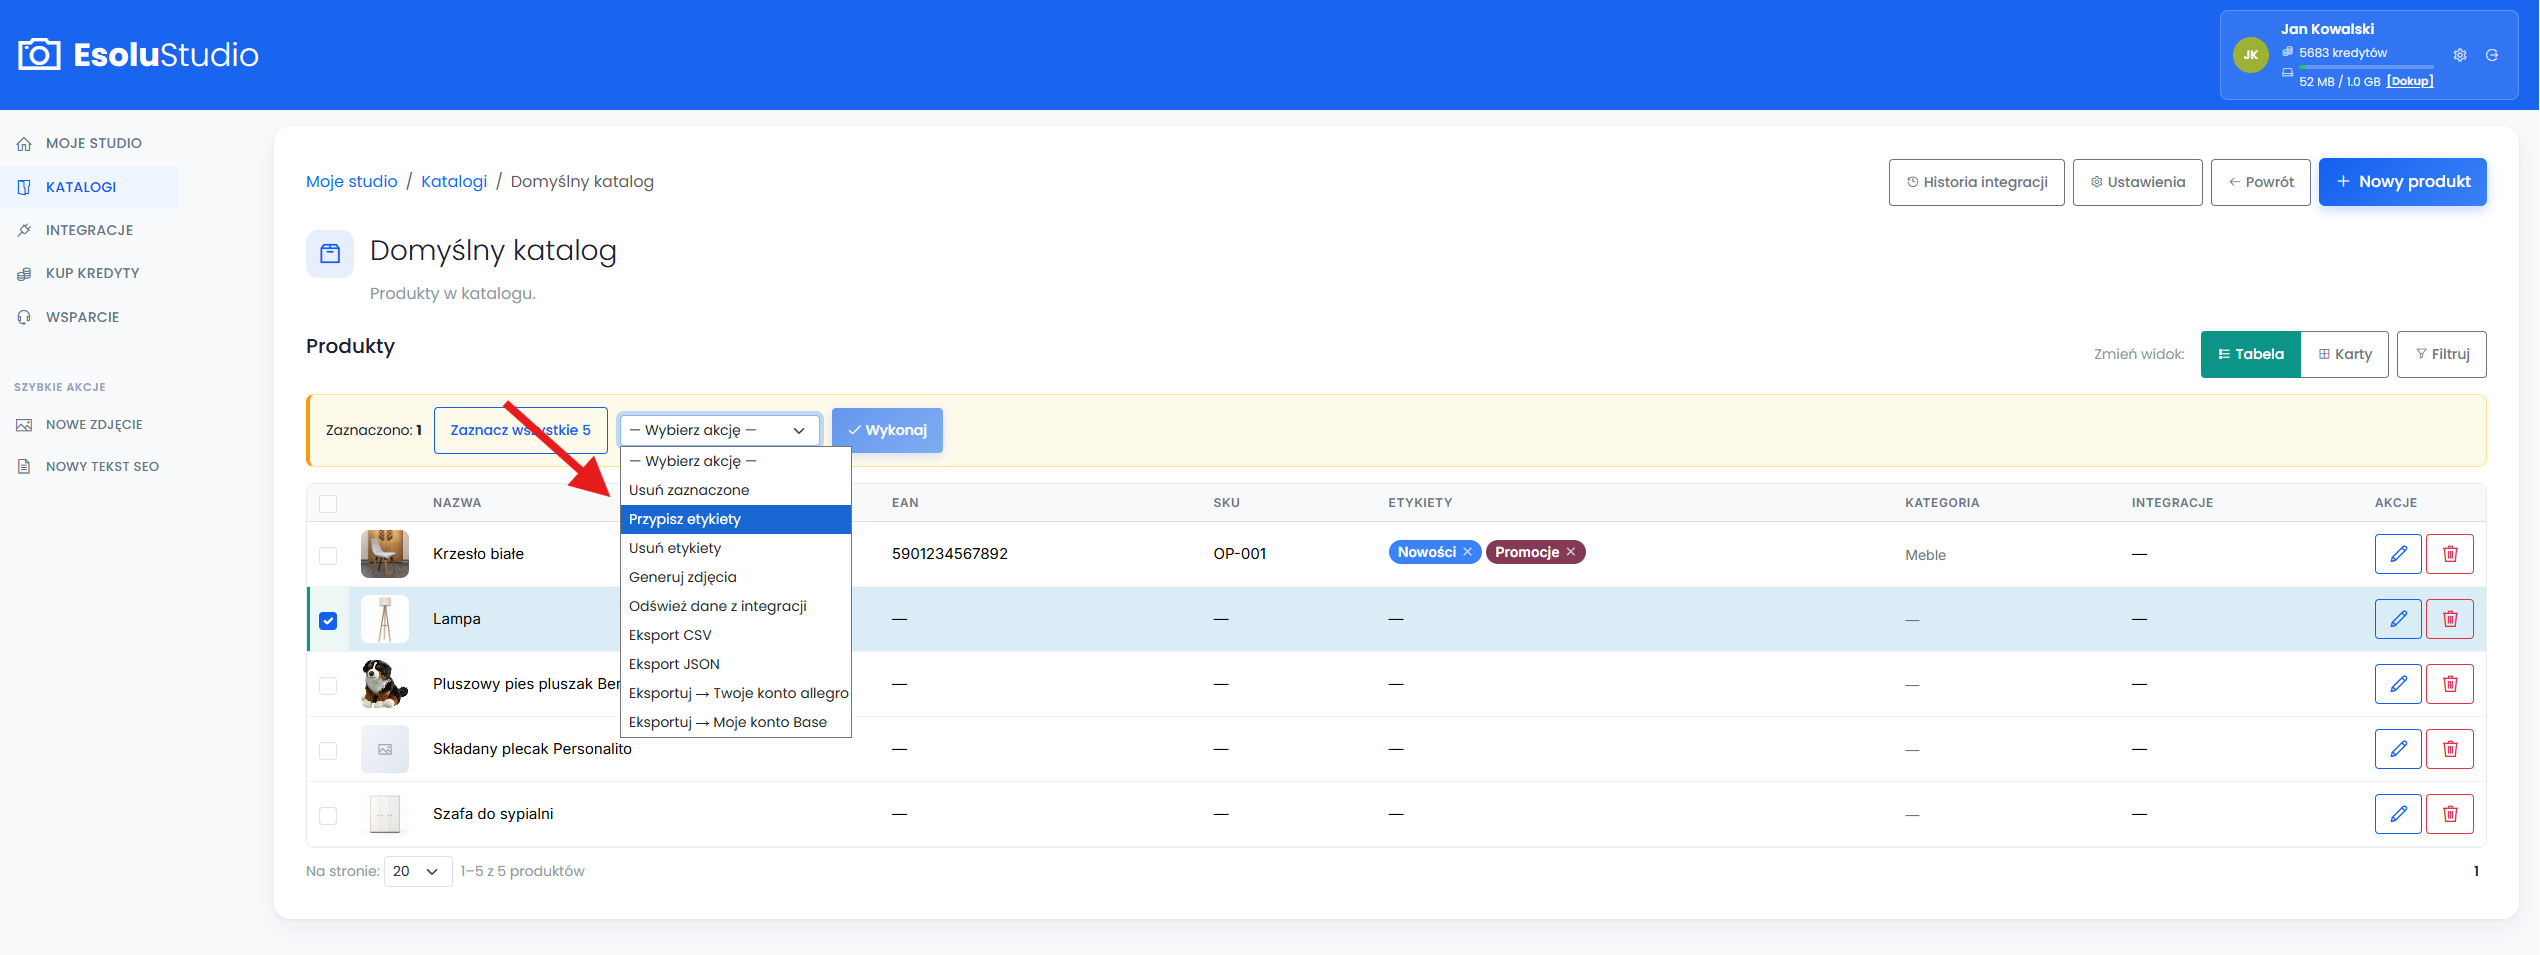2540x955 pixels.
Task: Remove the Nowości label with its X
Action: tap(1467, 552)
